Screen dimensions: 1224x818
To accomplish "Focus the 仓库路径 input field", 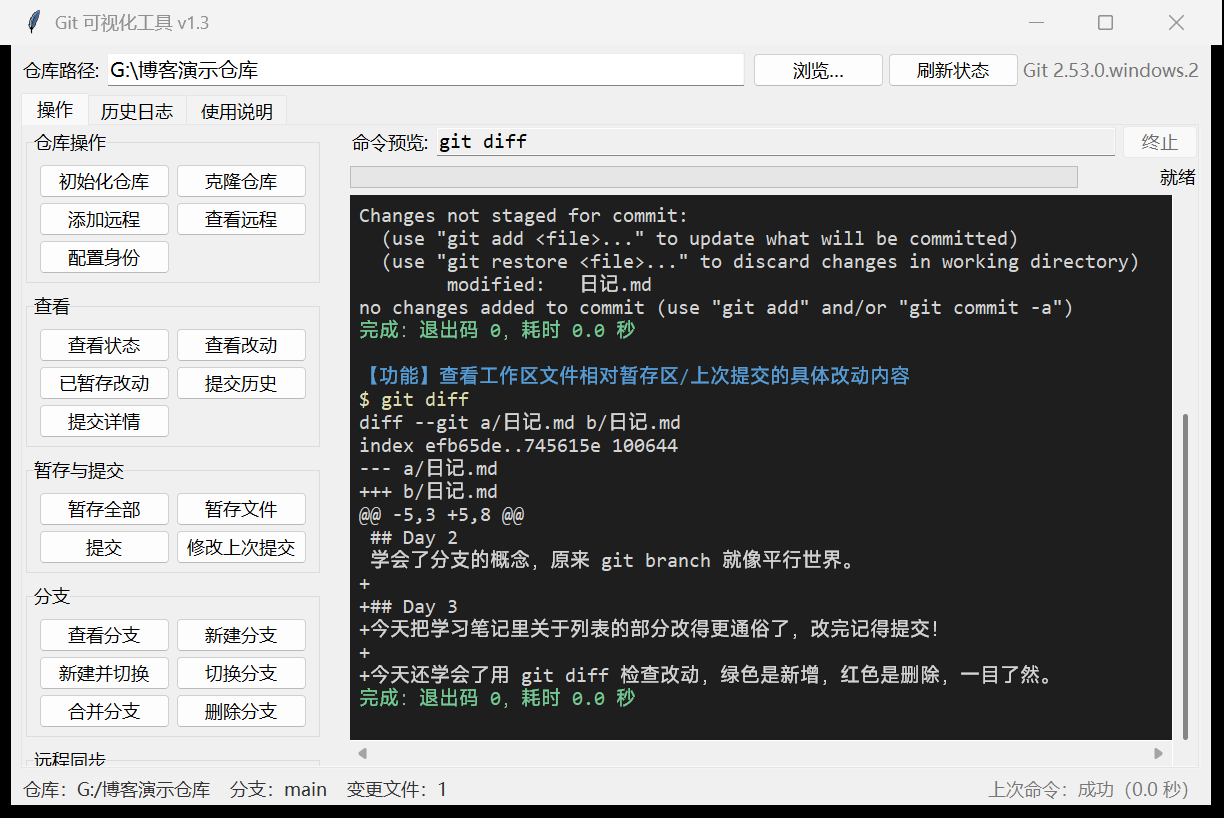I will [426, 70].
